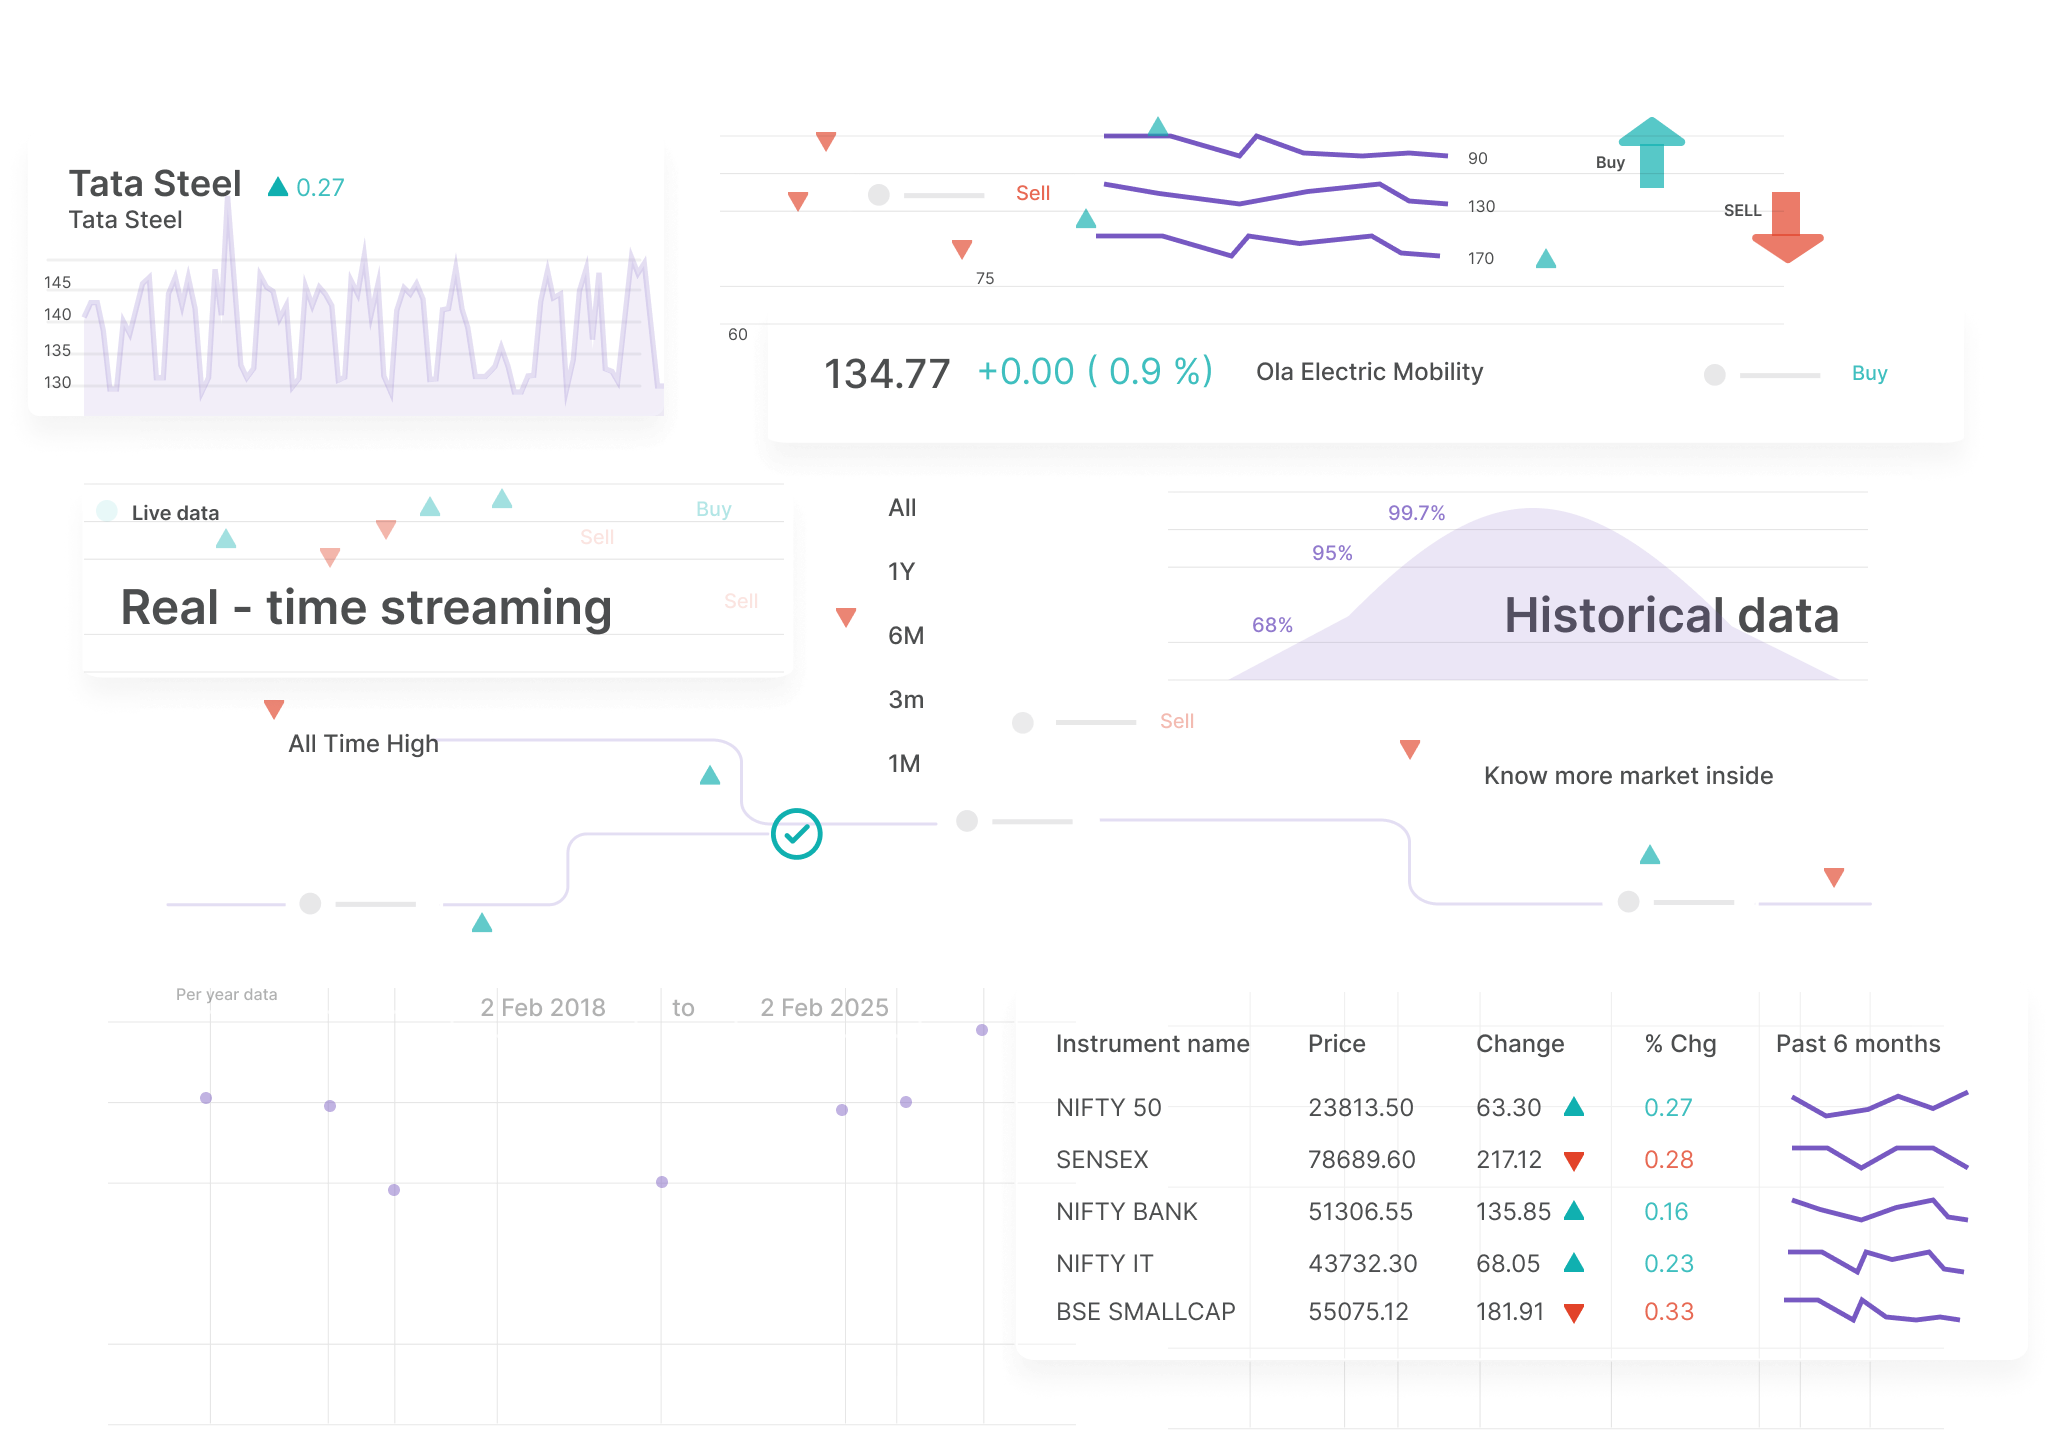Select the 6M time range

(905, 635)
